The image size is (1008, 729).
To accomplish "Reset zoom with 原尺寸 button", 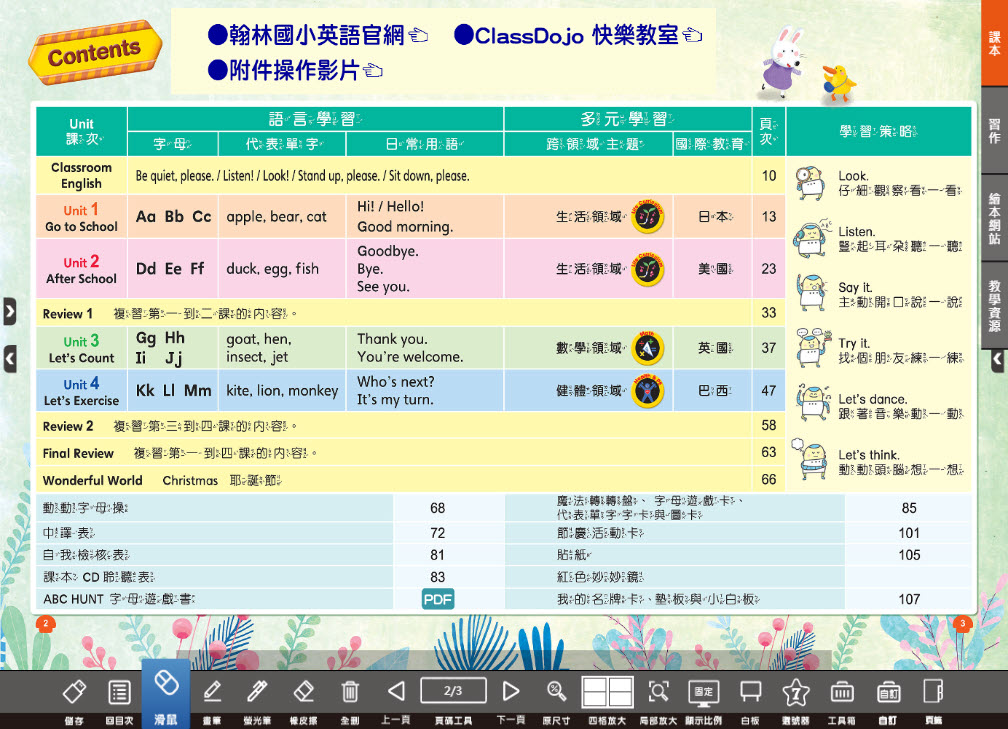I will (556, 692).
